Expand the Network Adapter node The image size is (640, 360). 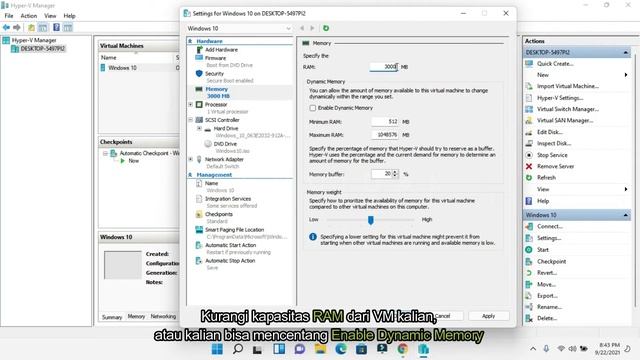[x=191, y=159]
